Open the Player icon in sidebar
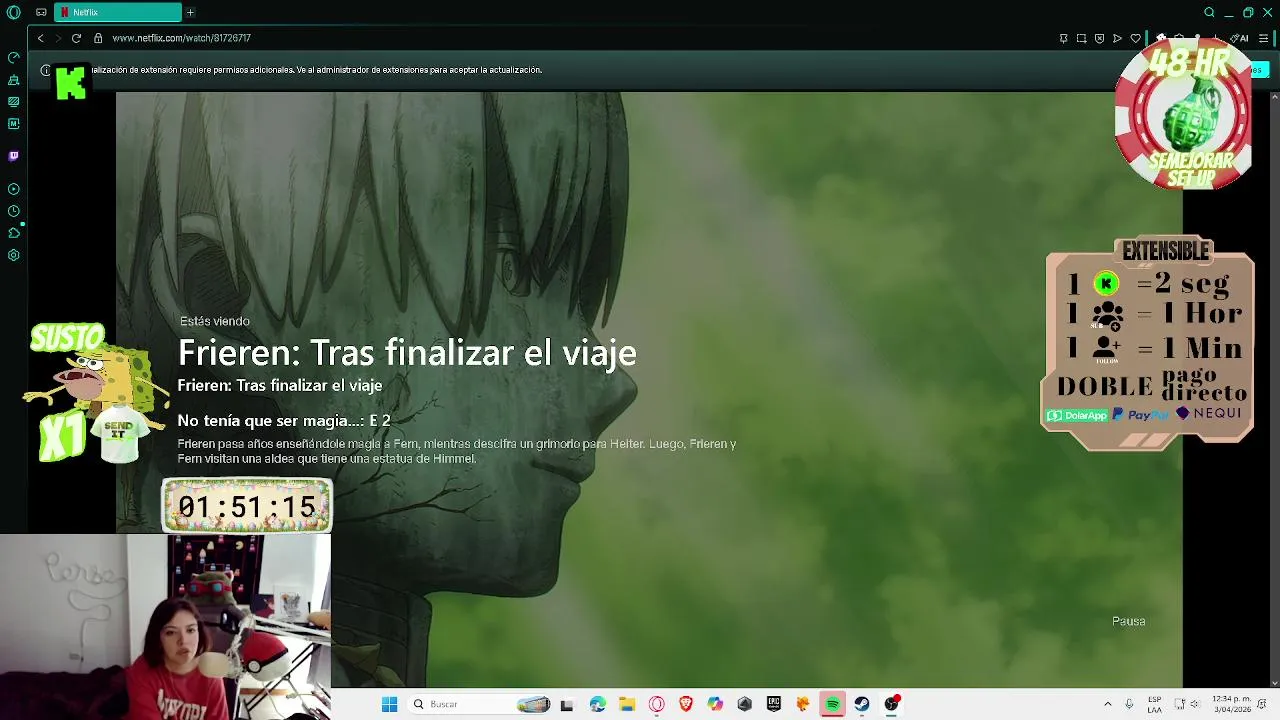This screenshot has width=1280, height=720. point(13,189)
